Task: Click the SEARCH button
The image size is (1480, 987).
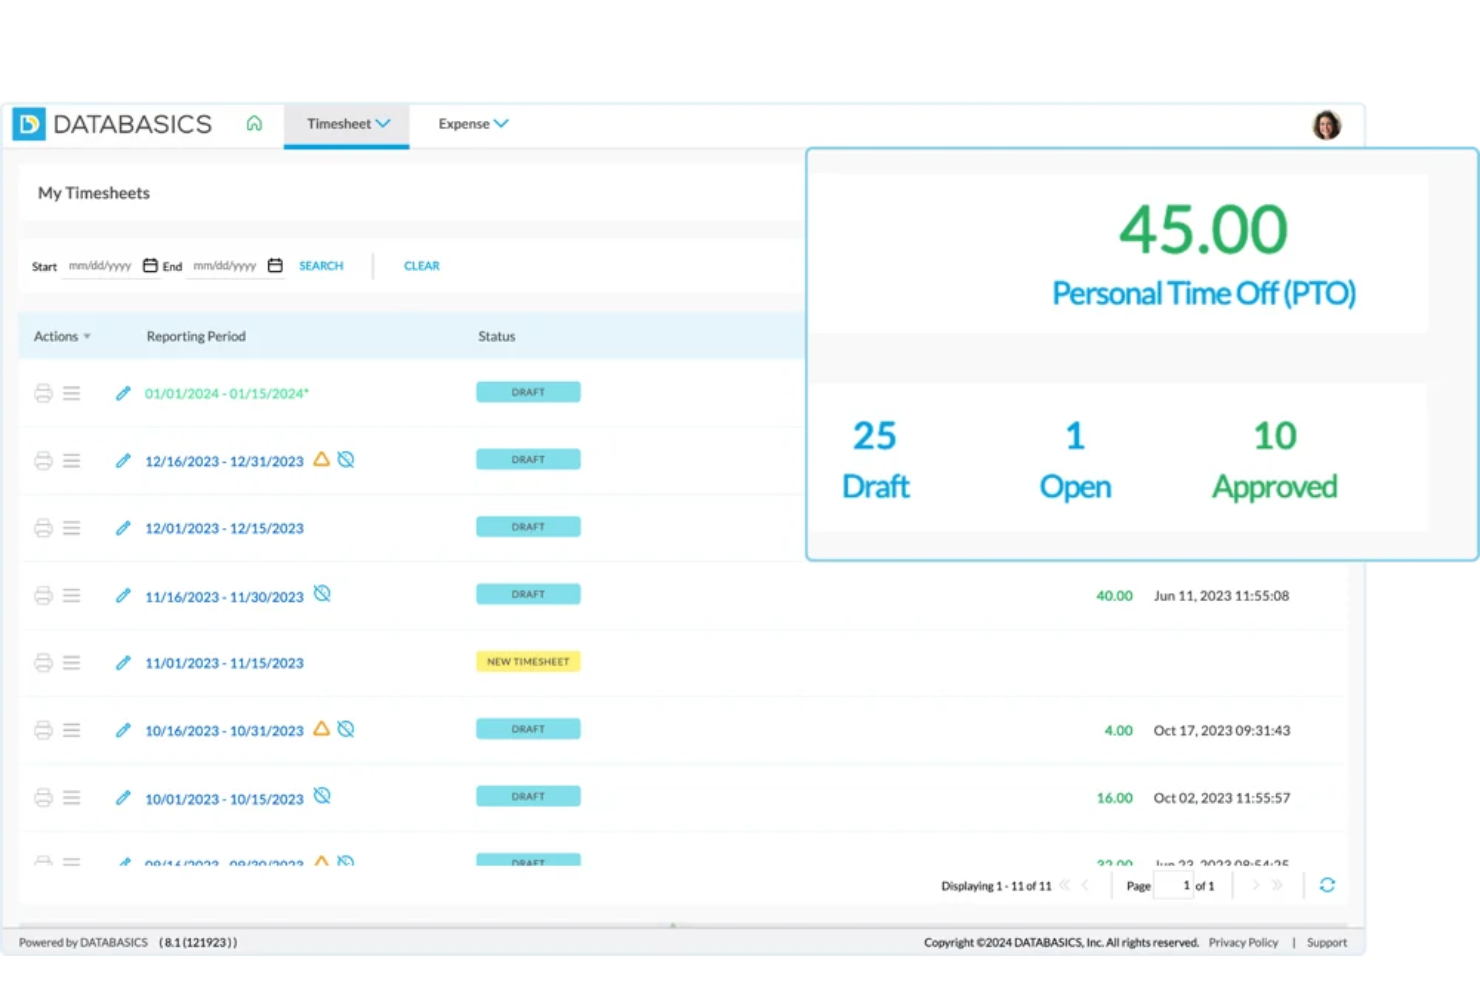Action: [x=321, y=265]
